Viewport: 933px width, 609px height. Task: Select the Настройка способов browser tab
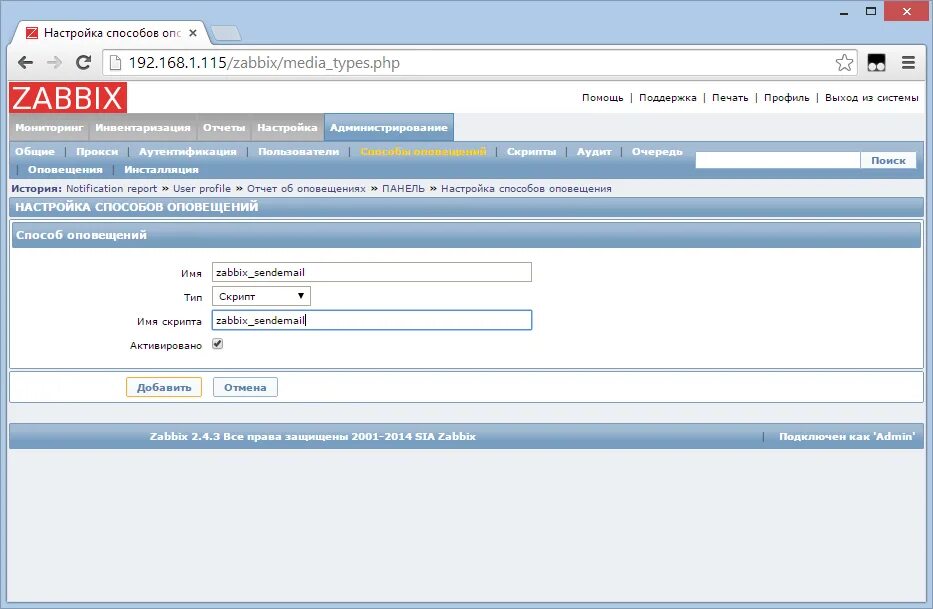pos(110,33)
